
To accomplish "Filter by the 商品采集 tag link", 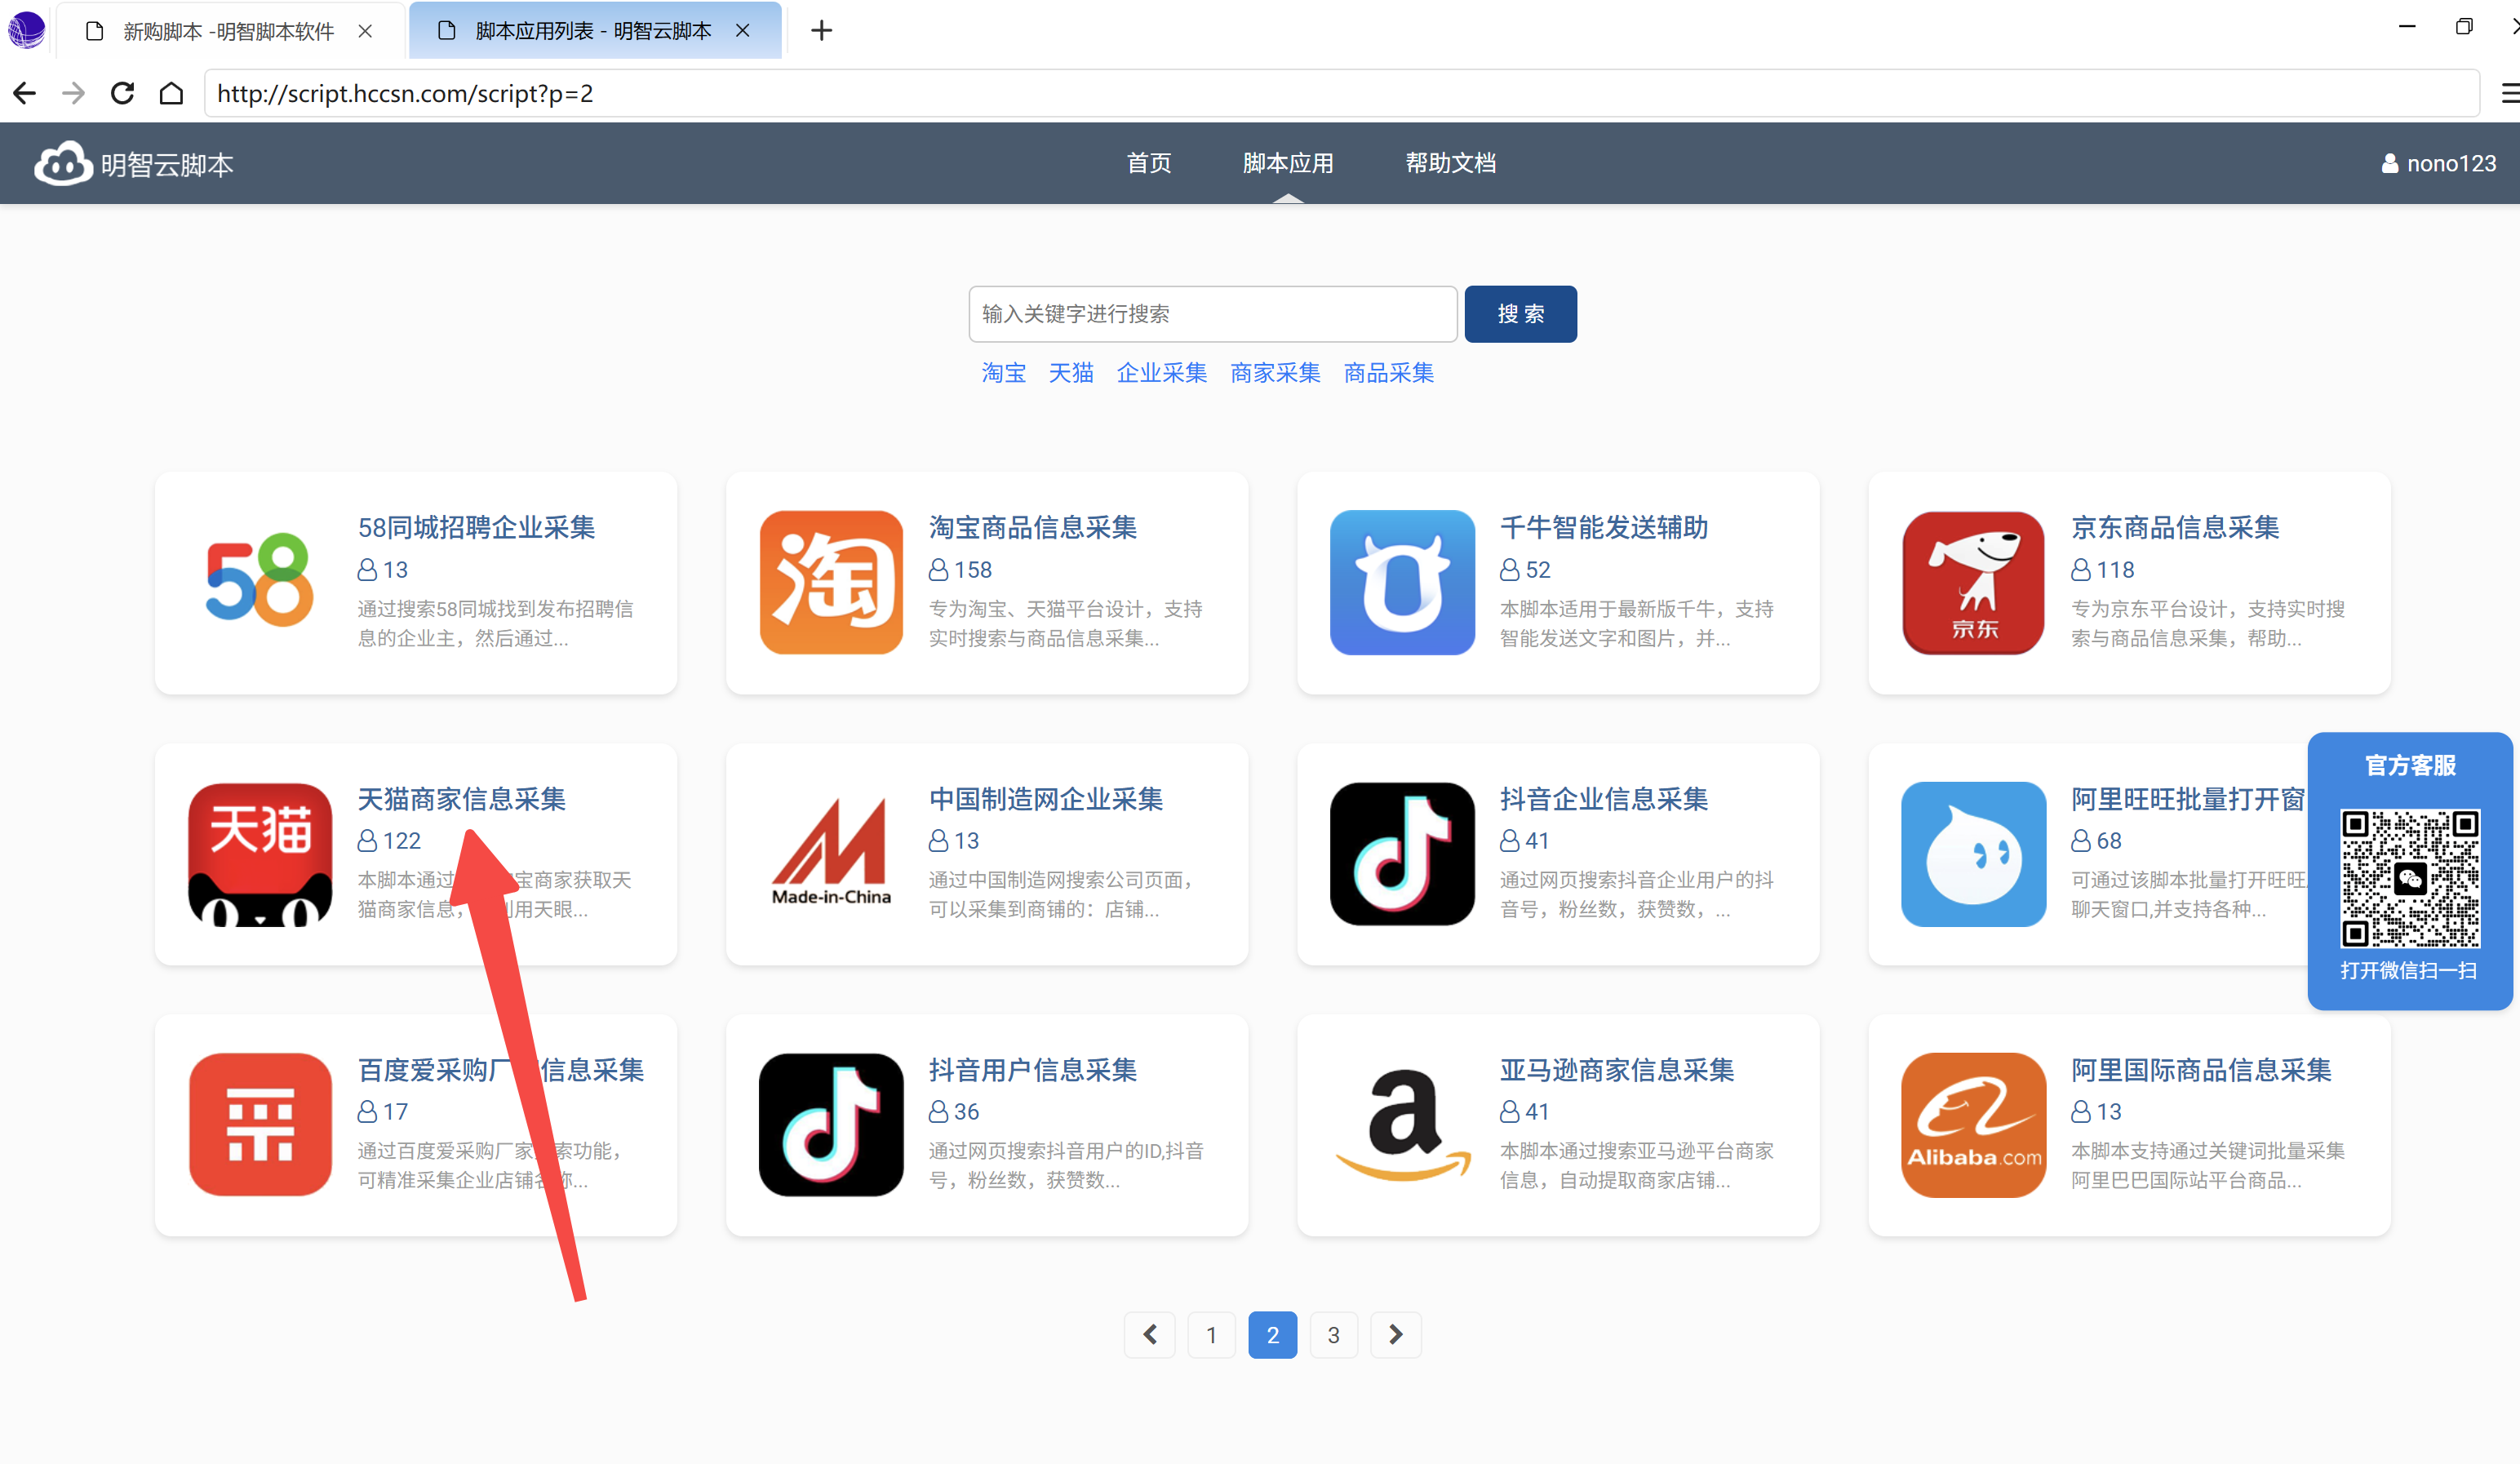I will [x=1388, y=373].
